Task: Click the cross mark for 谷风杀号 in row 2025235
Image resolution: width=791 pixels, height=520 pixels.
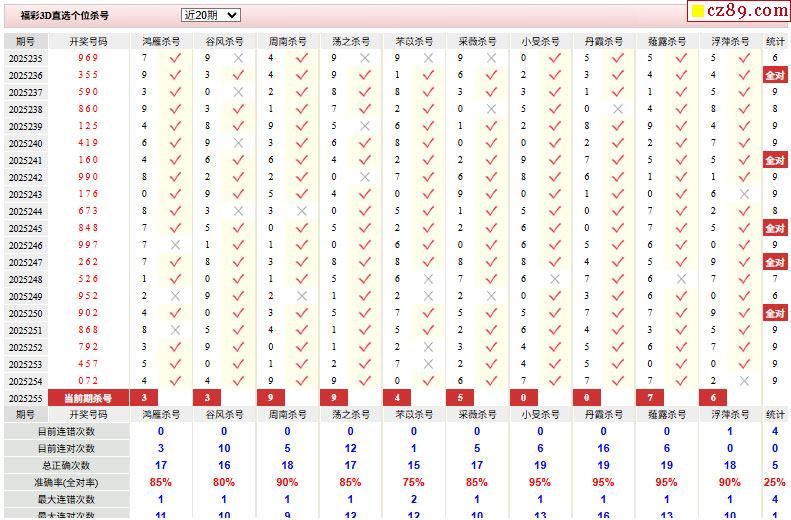Action: coord(238,58)
